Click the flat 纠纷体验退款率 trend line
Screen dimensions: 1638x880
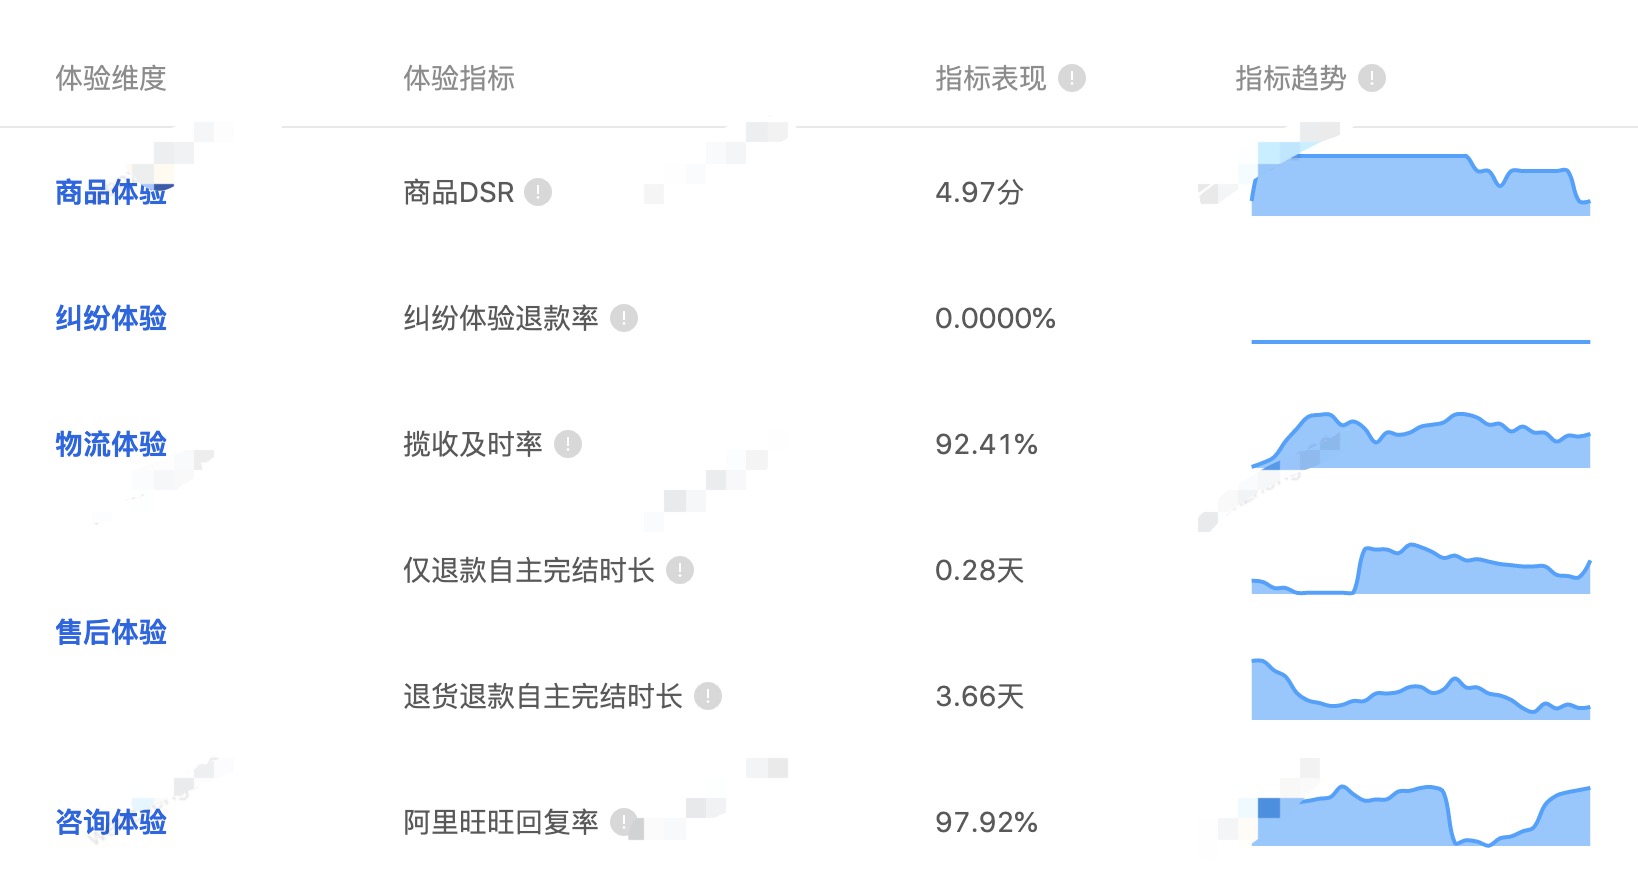[1420, 341]
